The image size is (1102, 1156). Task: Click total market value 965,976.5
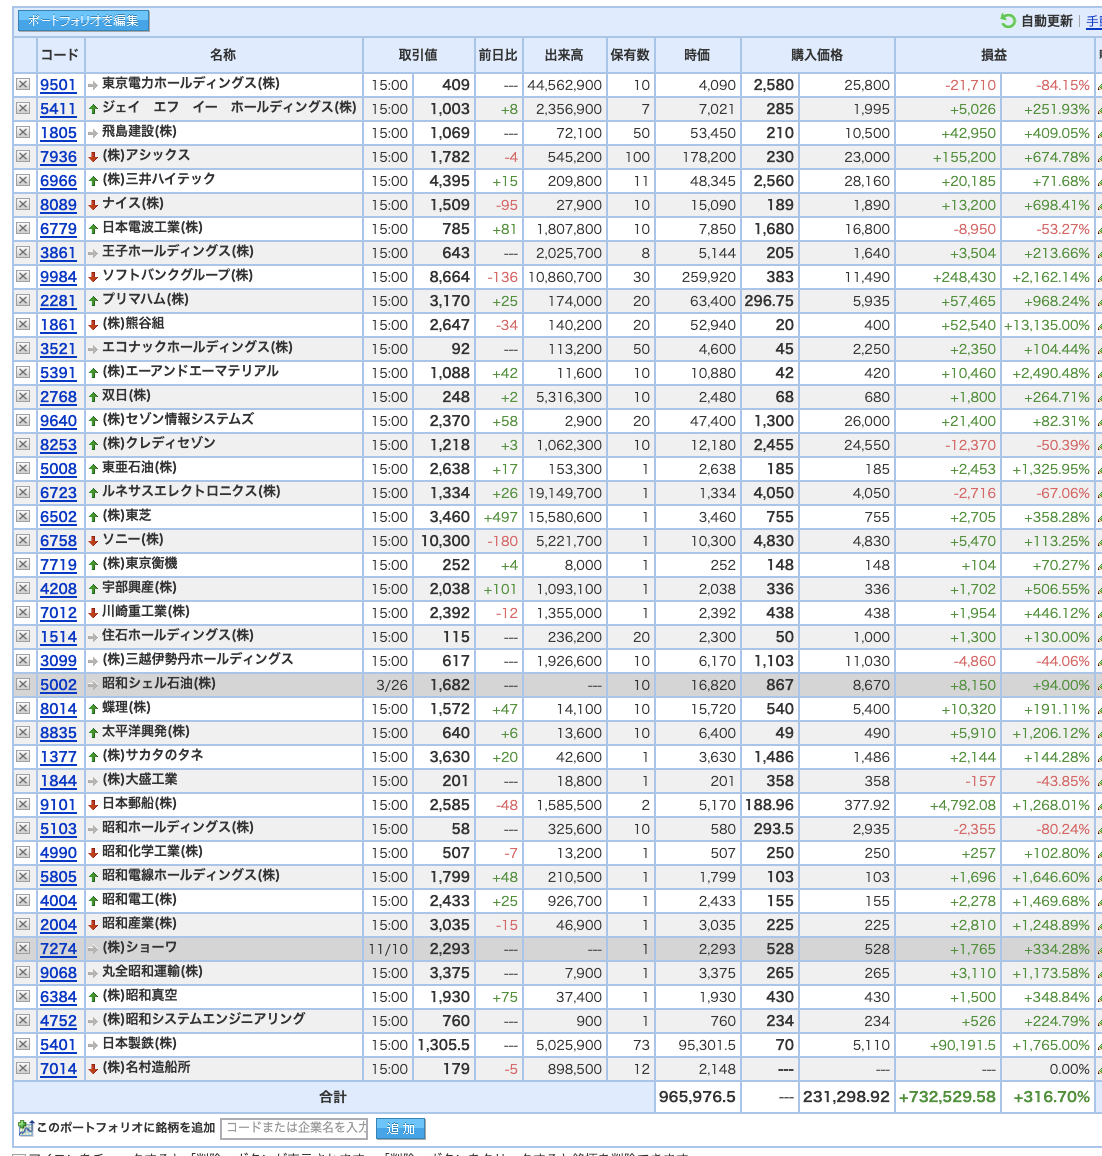pos(697,1097)
